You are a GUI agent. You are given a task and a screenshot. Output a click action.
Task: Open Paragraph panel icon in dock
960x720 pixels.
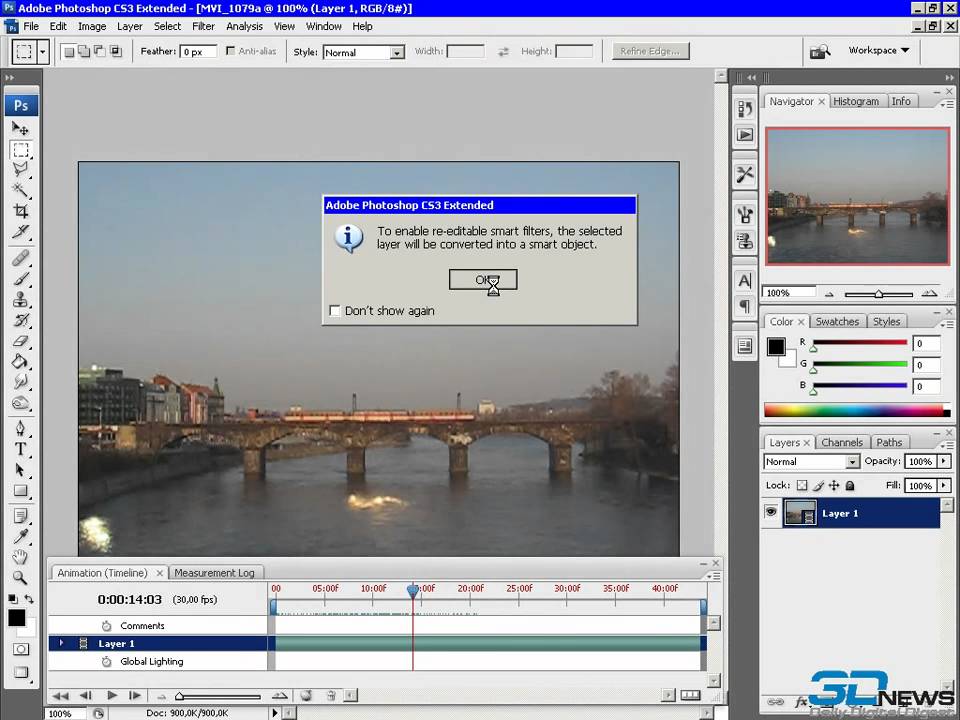pos(744,306)
